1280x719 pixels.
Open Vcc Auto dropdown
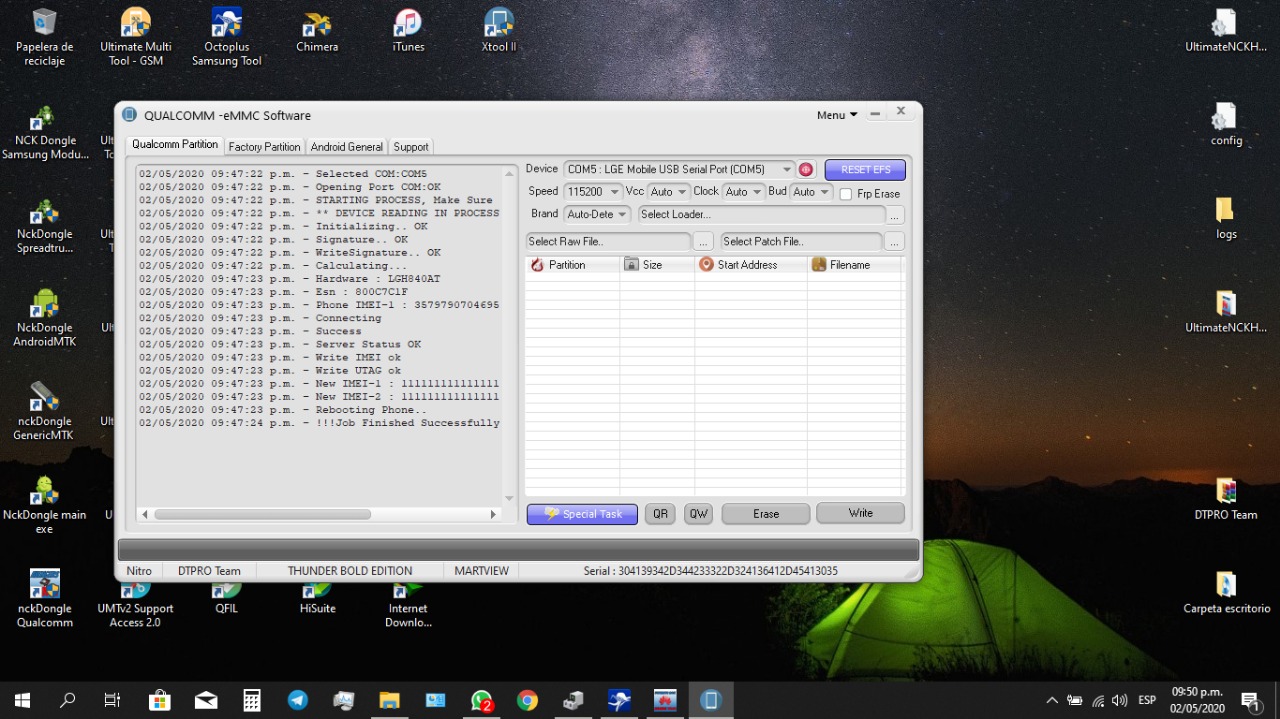point(669,192)
